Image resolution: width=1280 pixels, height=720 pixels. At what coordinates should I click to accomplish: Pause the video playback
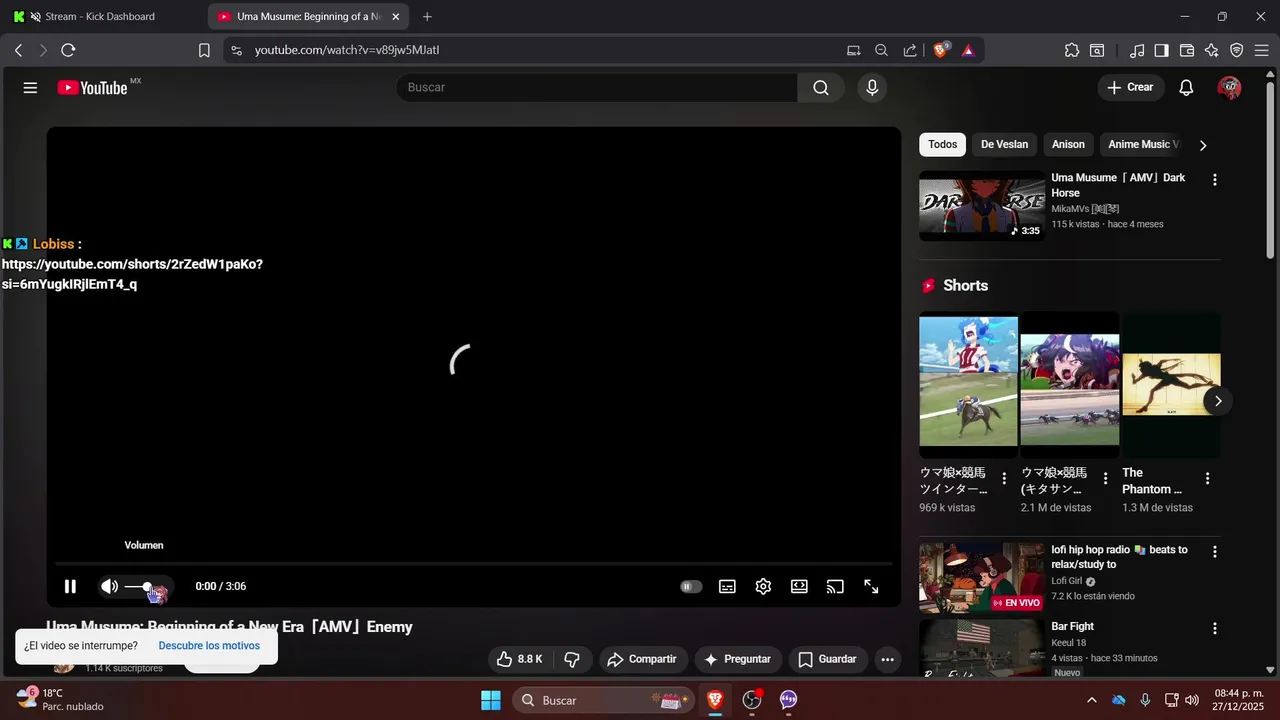click(x=70, y=587)
